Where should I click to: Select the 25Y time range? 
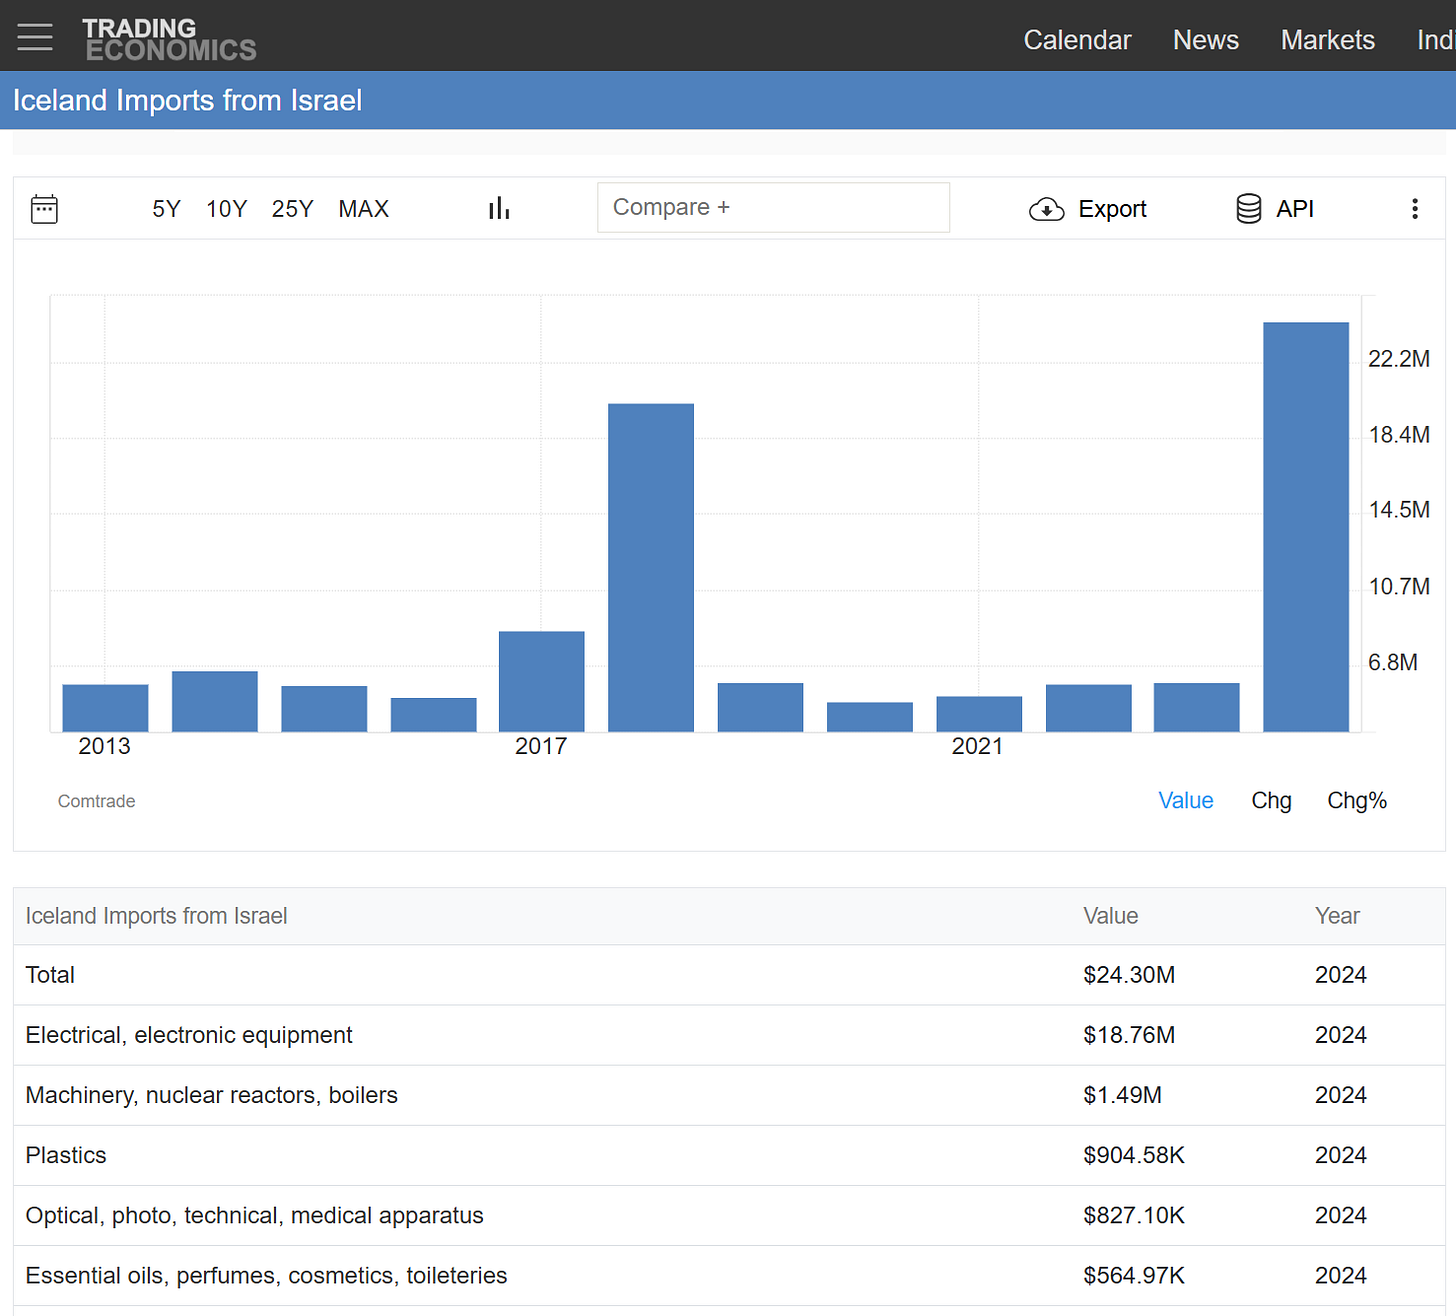pos(292,209)
